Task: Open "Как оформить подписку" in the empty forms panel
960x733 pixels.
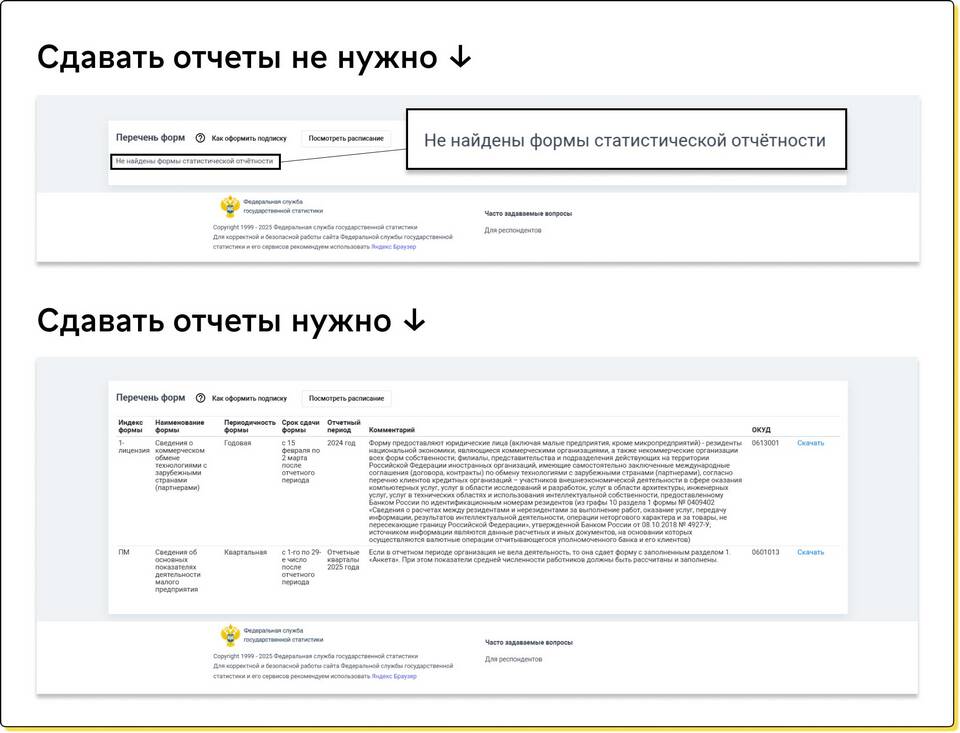Action: click(249, 138)
